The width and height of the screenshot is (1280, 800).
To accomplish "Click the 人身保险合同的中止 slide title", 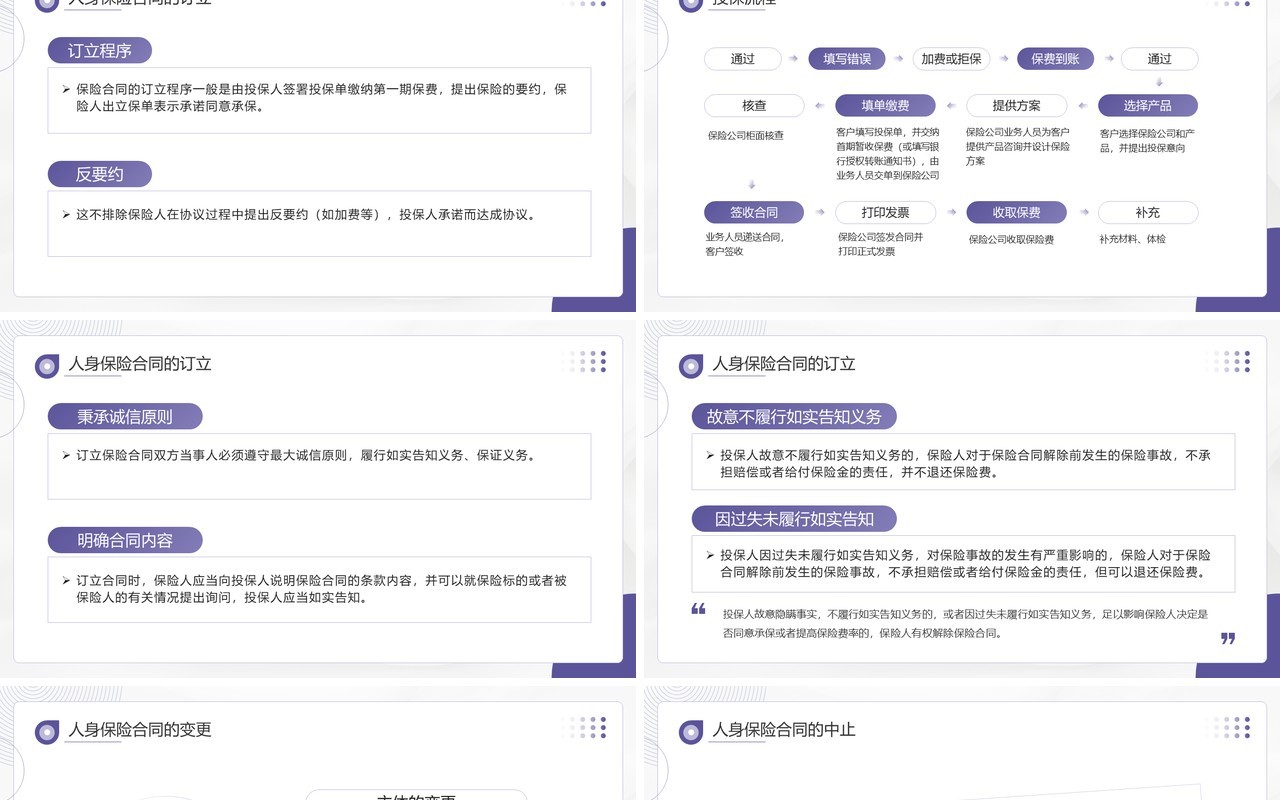I will click(784, 730).
